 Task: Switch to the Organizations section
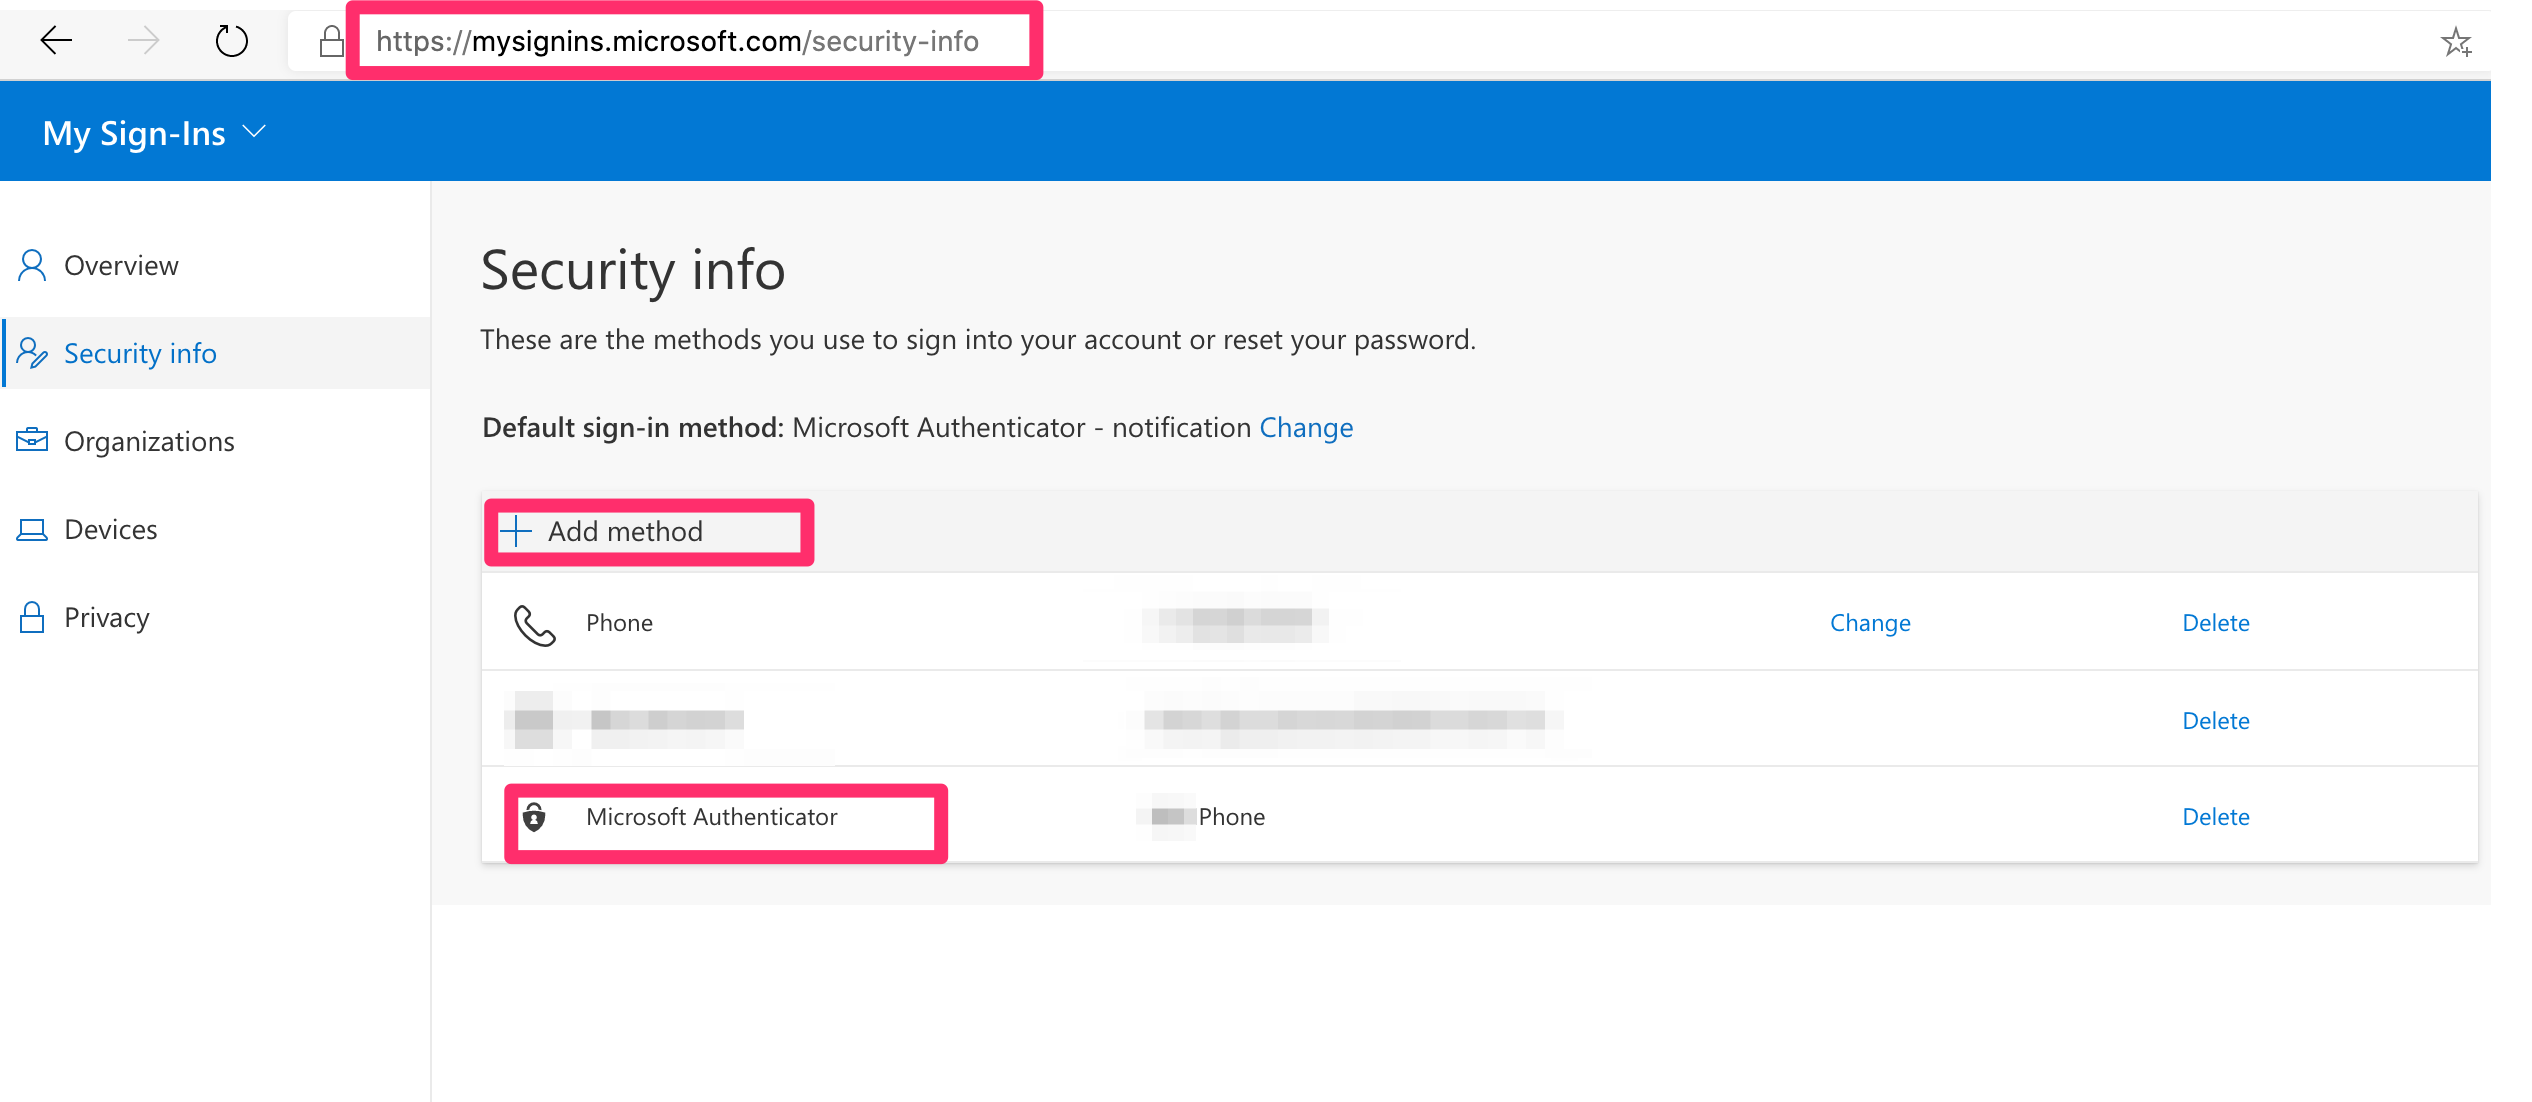coord(149,440)
